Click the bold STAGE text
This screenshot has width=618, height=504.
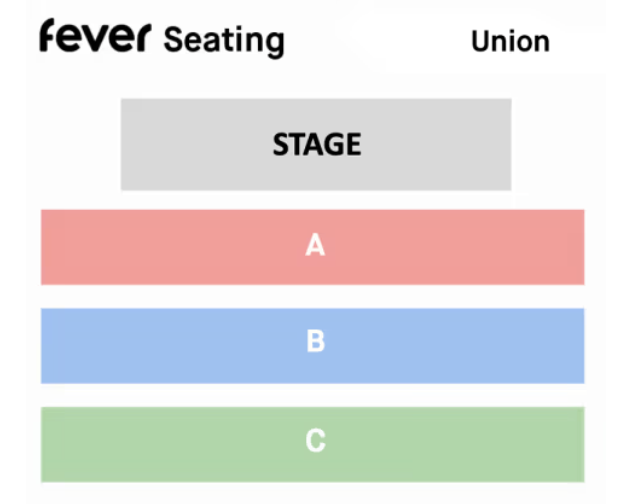(x=316, y=145)
